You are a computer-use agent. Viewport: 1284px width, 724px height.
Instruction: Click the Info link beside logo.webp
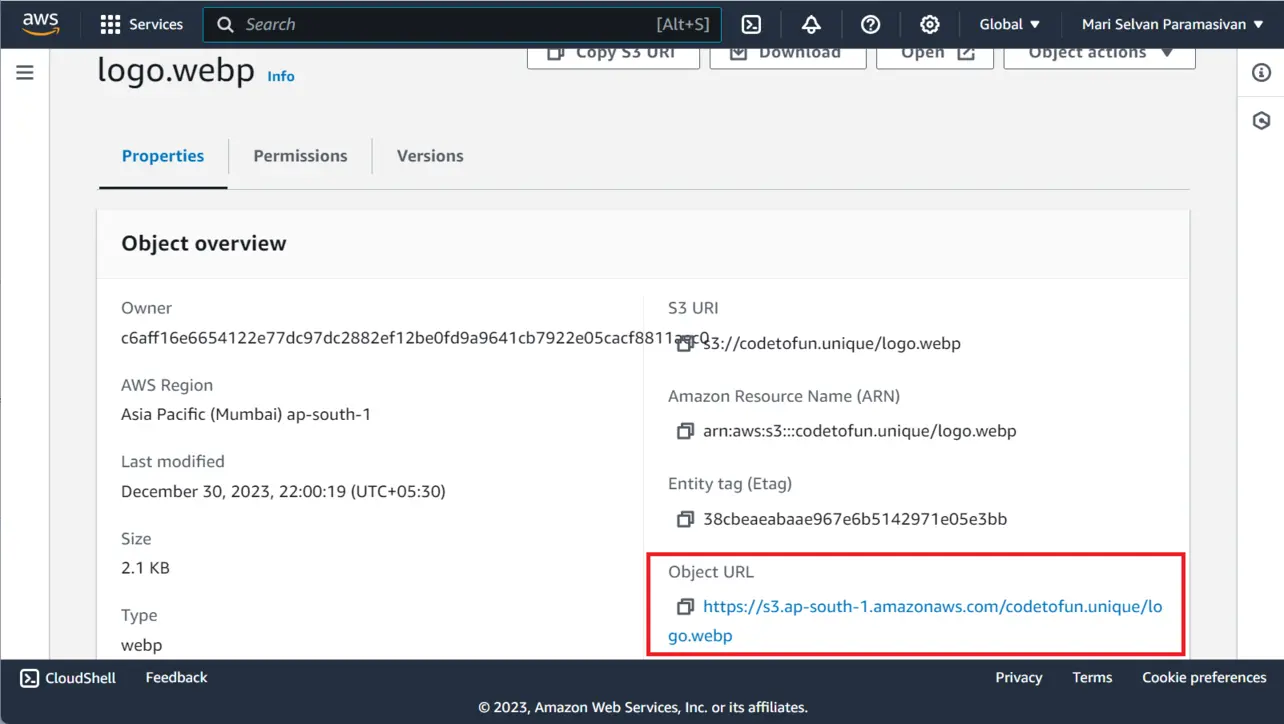(281, 76)
